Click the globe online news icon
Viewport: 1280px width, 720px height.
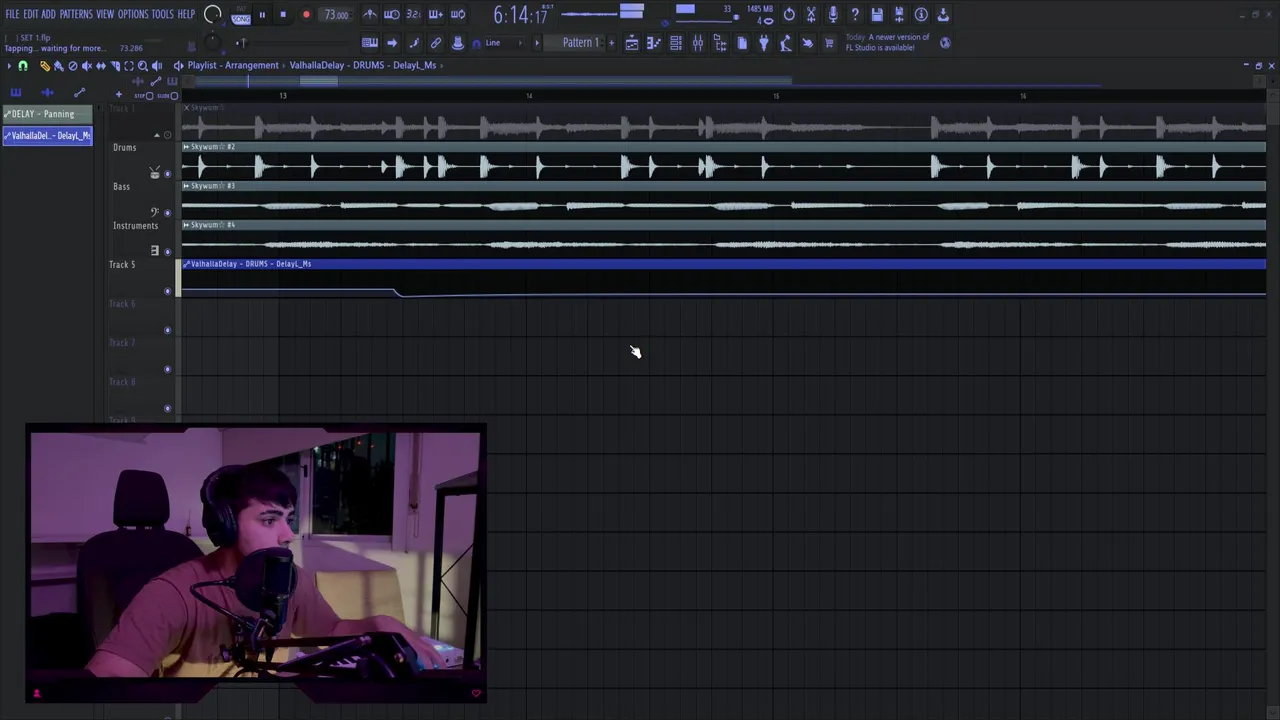click(x=945, y=43)
